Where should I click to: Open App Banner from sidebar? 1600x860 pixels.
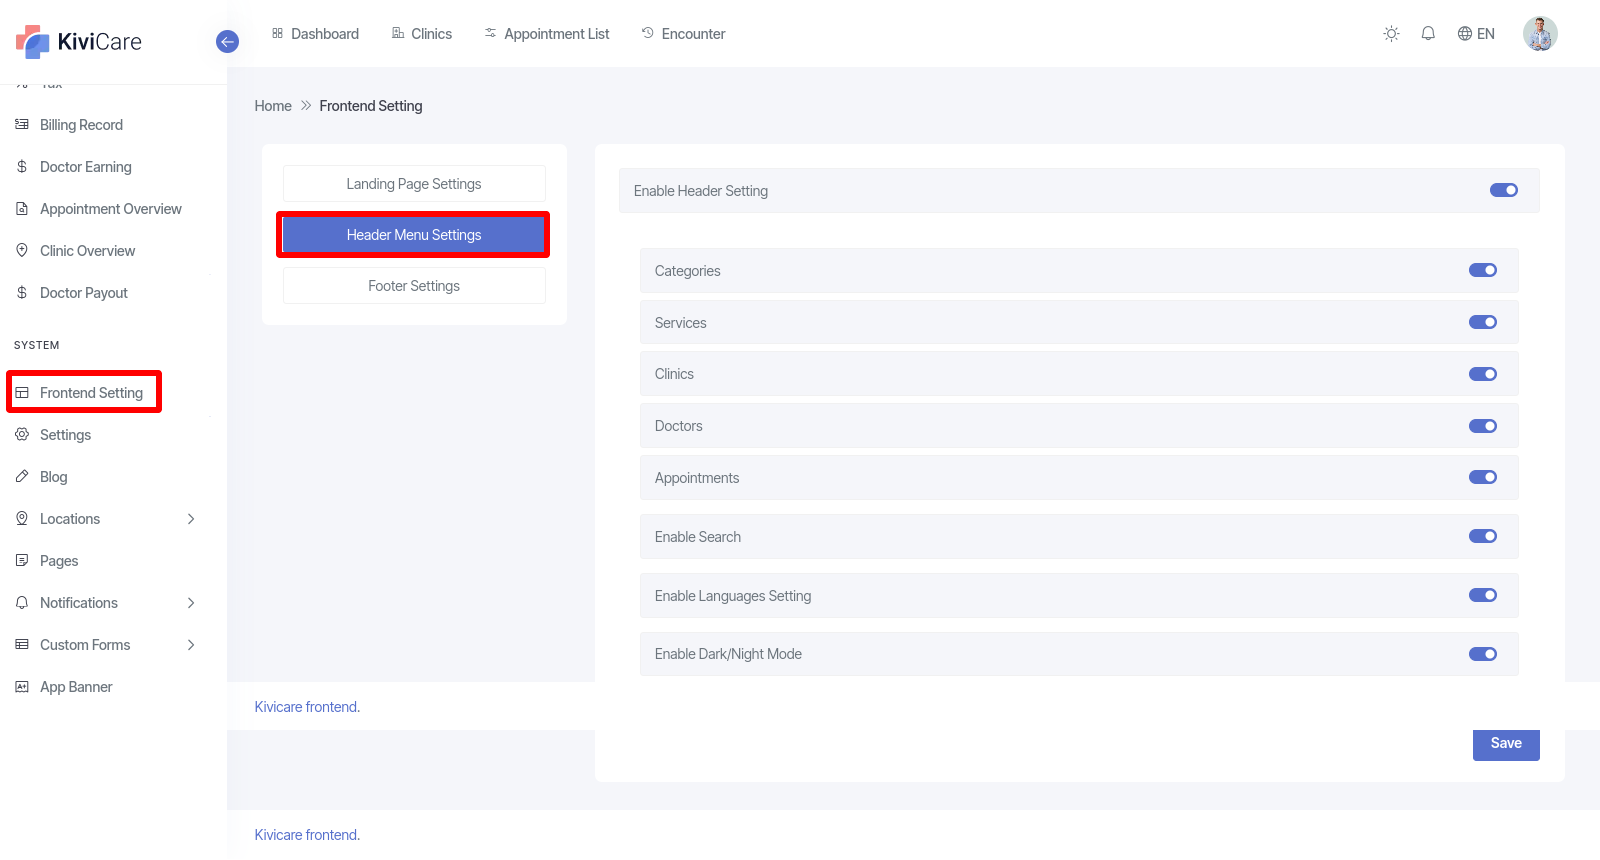(x=76, y=687)
